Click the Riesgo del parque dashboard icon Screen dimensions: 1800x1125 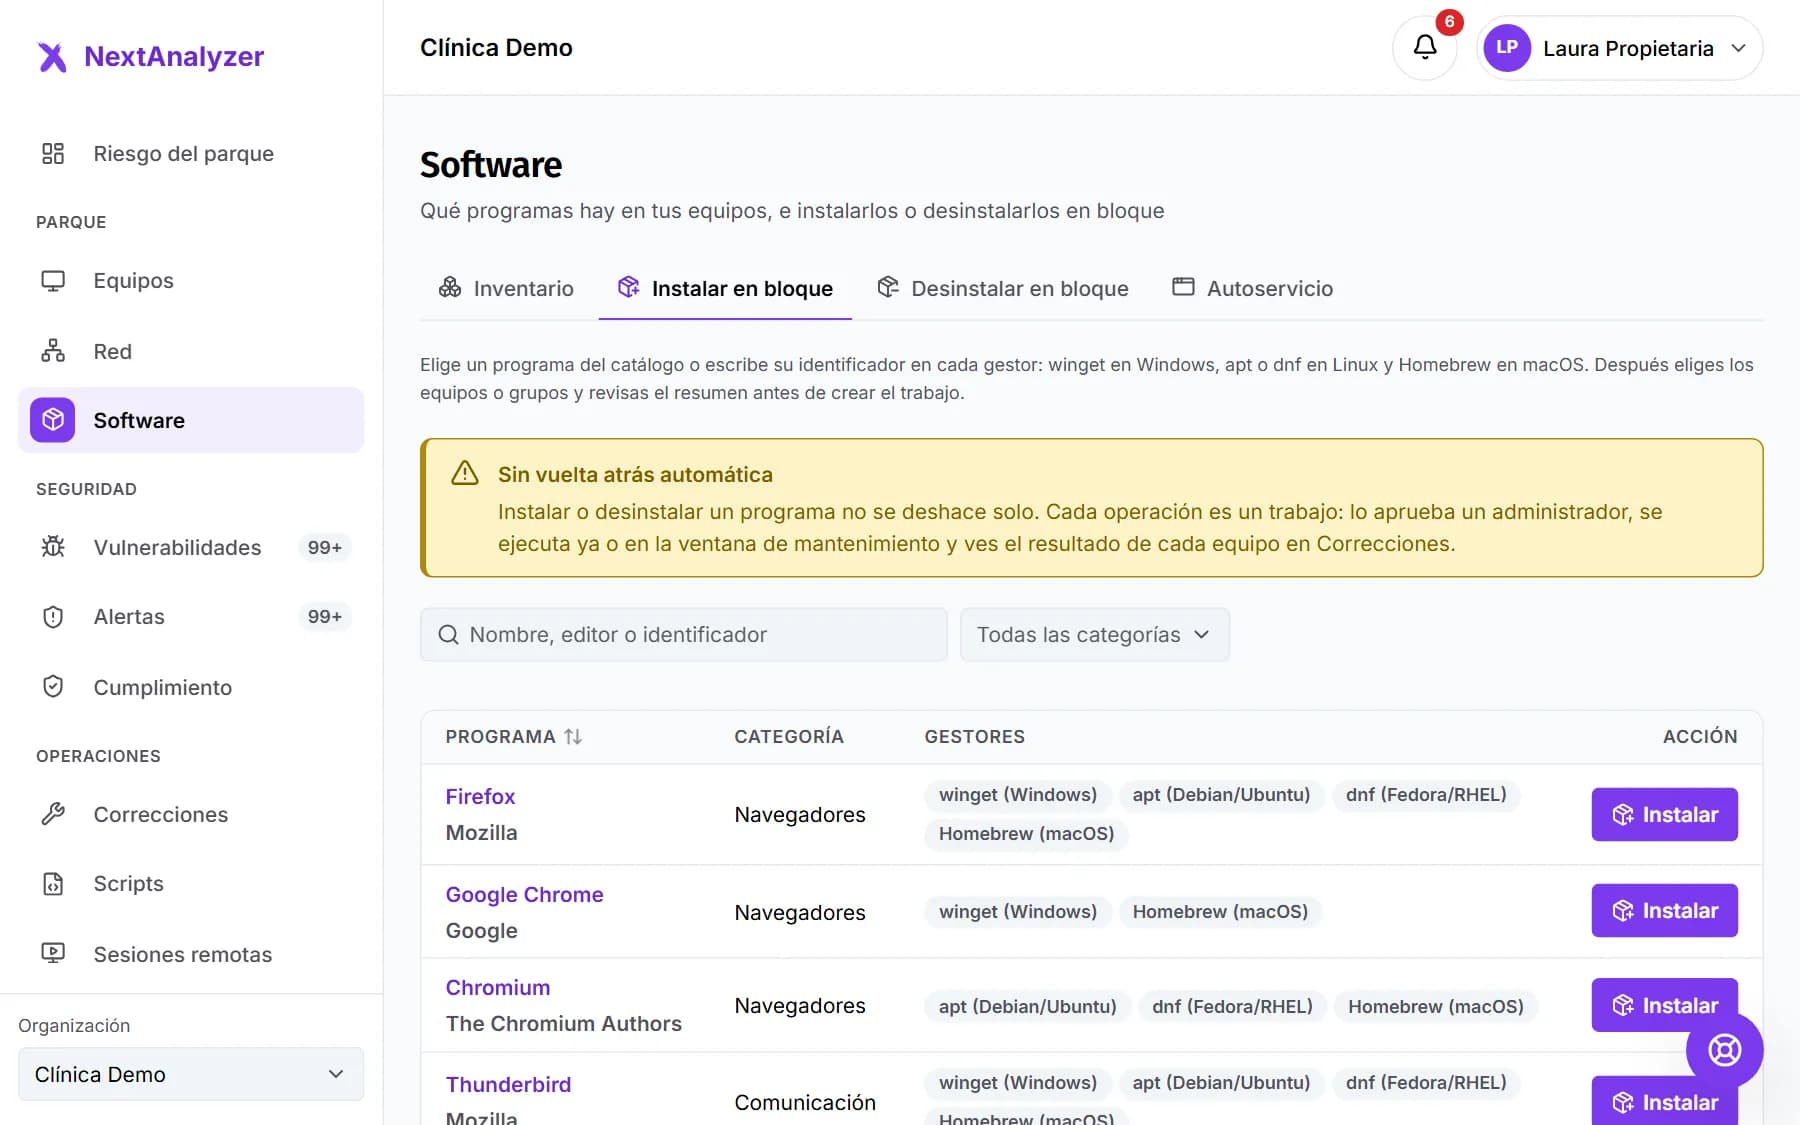(53, 153)
